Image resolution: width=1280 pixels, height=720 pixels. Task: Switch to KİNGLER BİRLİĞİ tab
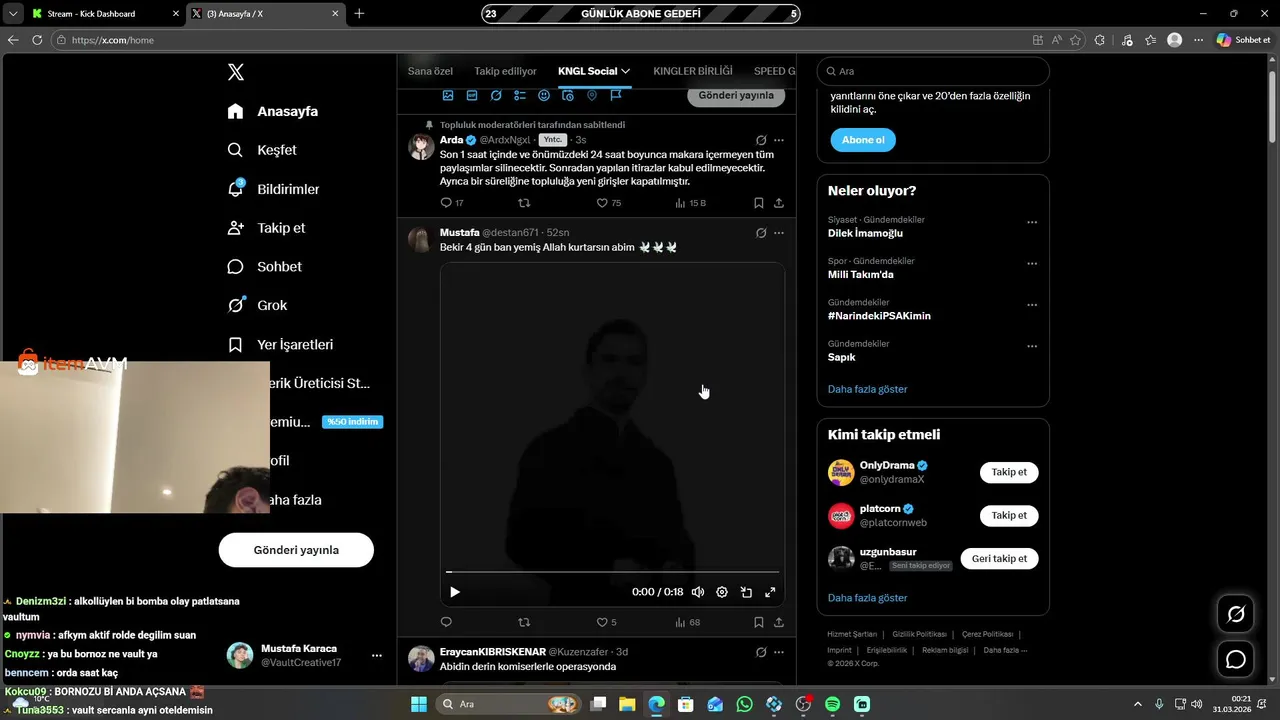point(693,71)
